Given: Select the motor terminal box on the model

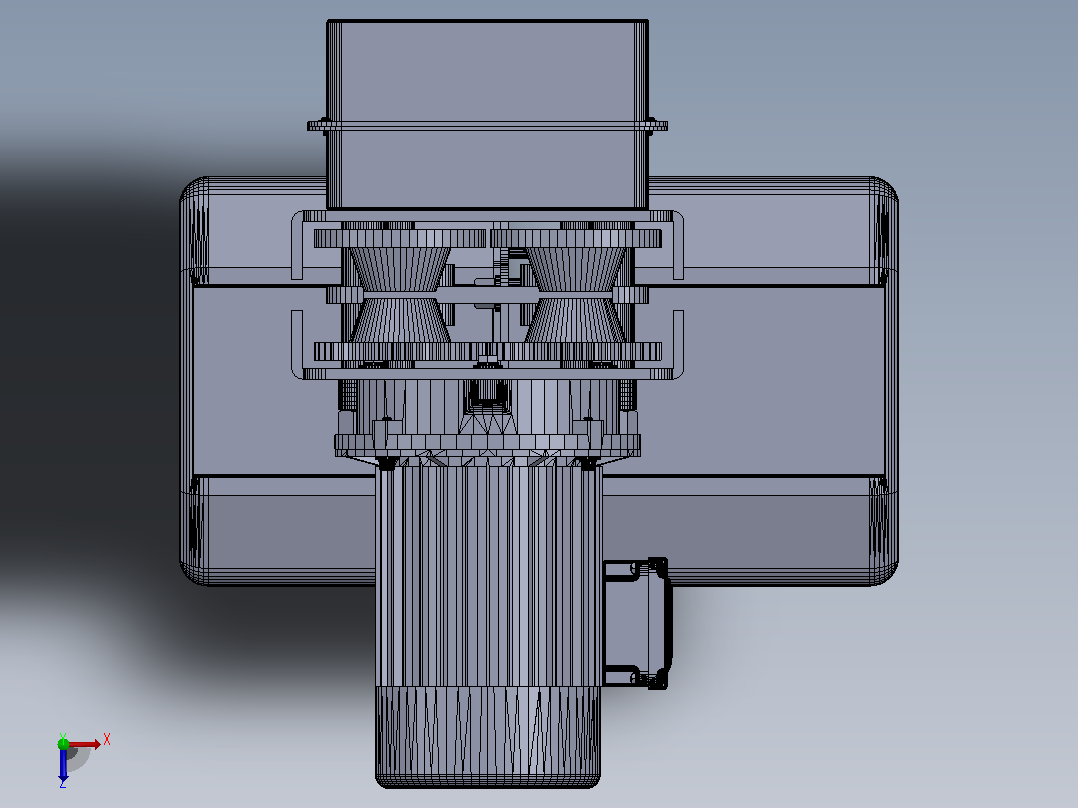Looking at the screenshot, I should (636, 623).
